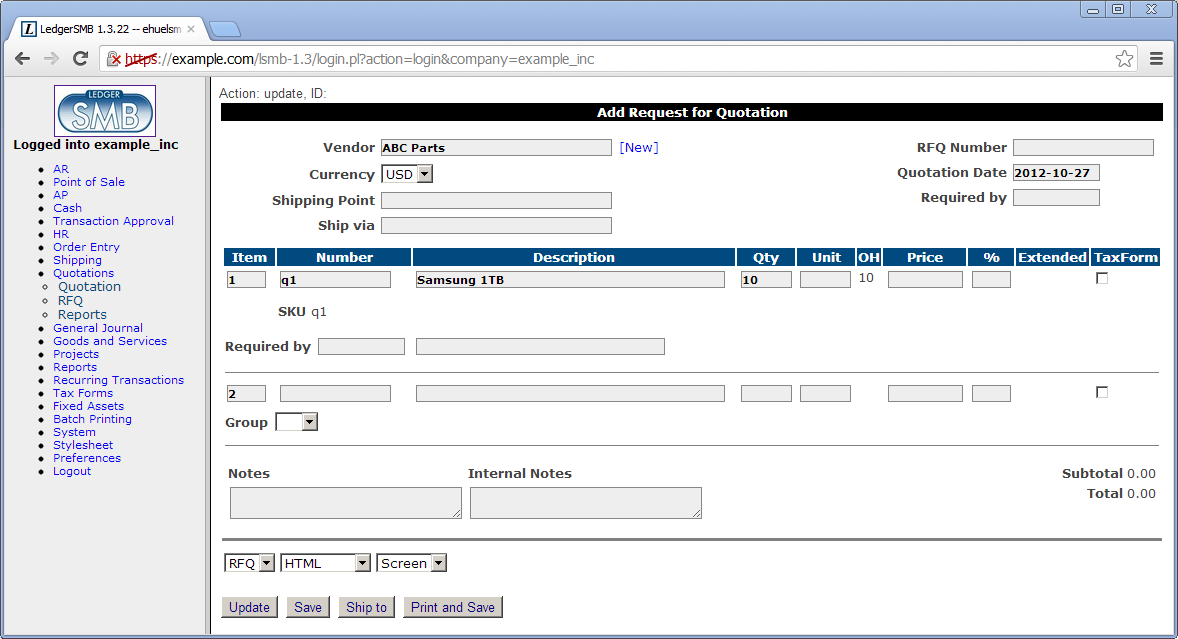Click the Ship to button

point(366,607)
